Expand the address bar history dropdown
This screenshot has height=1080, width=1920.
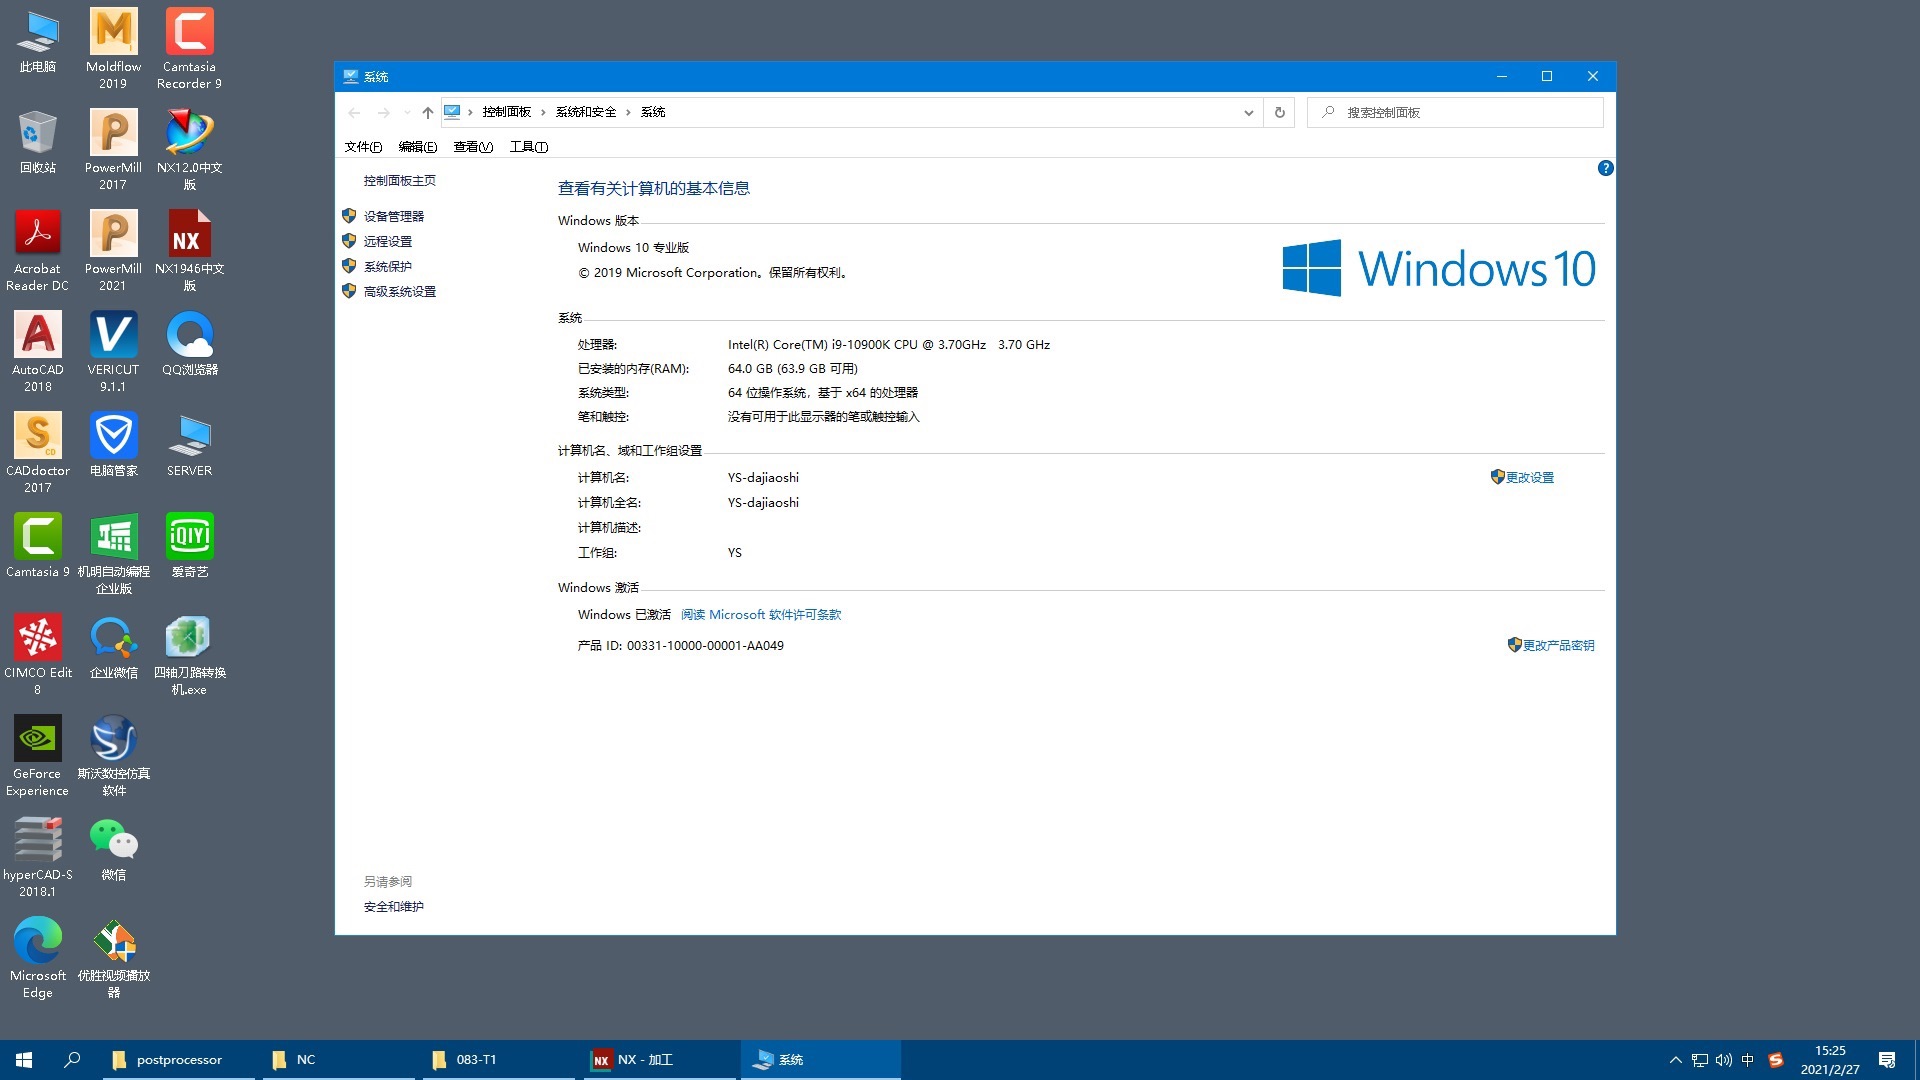1248,112
